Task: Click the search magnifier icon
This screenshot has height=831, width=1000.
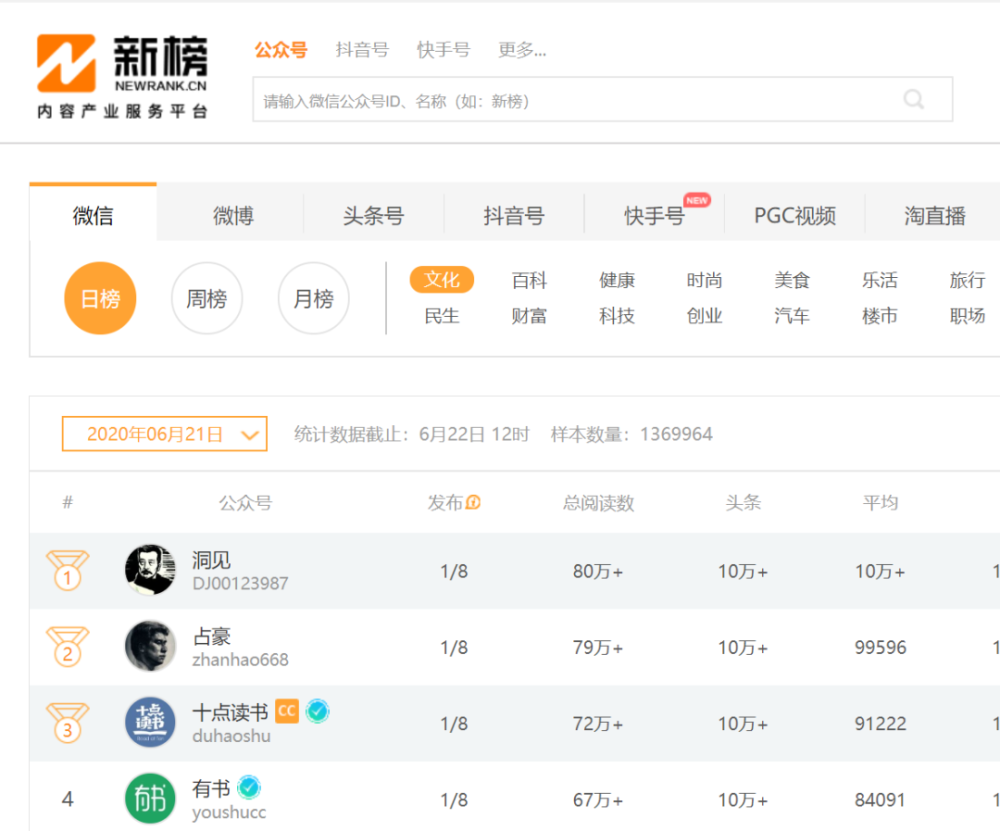Action: [913, 99]
